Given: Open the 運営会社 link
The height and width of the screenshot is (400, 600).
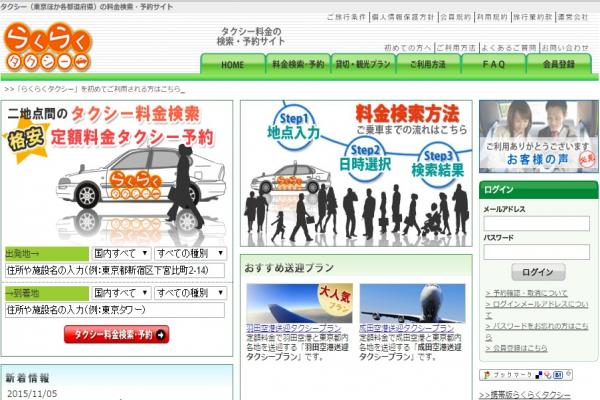Looking at the screenshot, I should (x=573, y=17).
